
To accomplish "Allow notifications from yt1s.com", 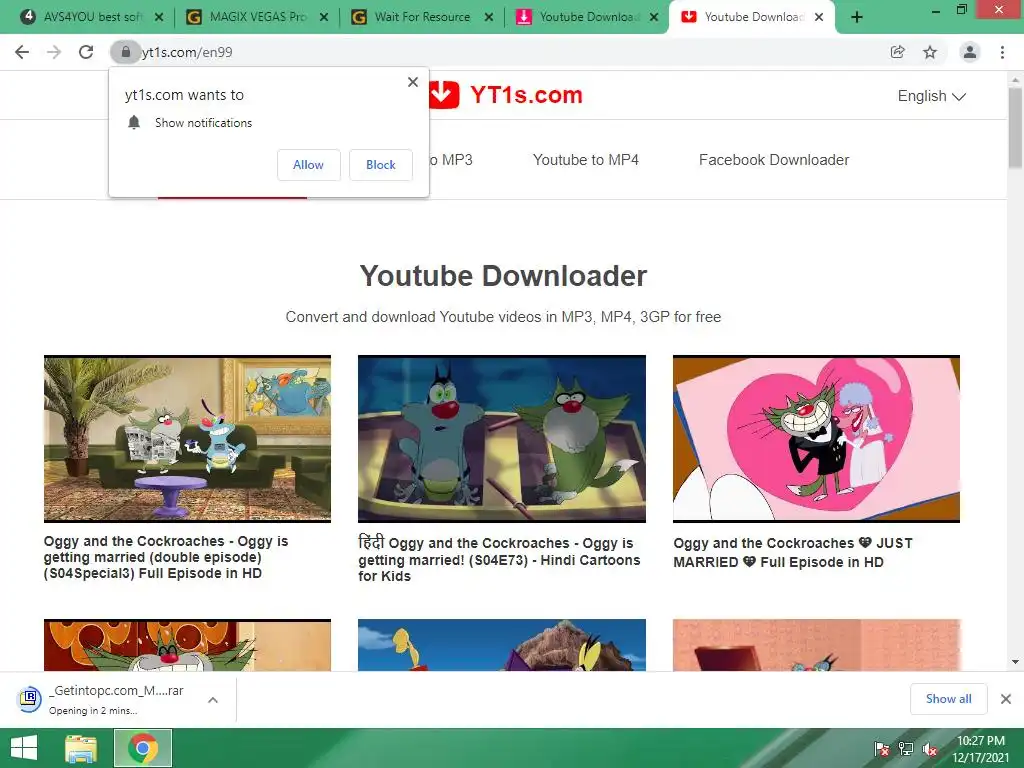I will tap(308, 165).
